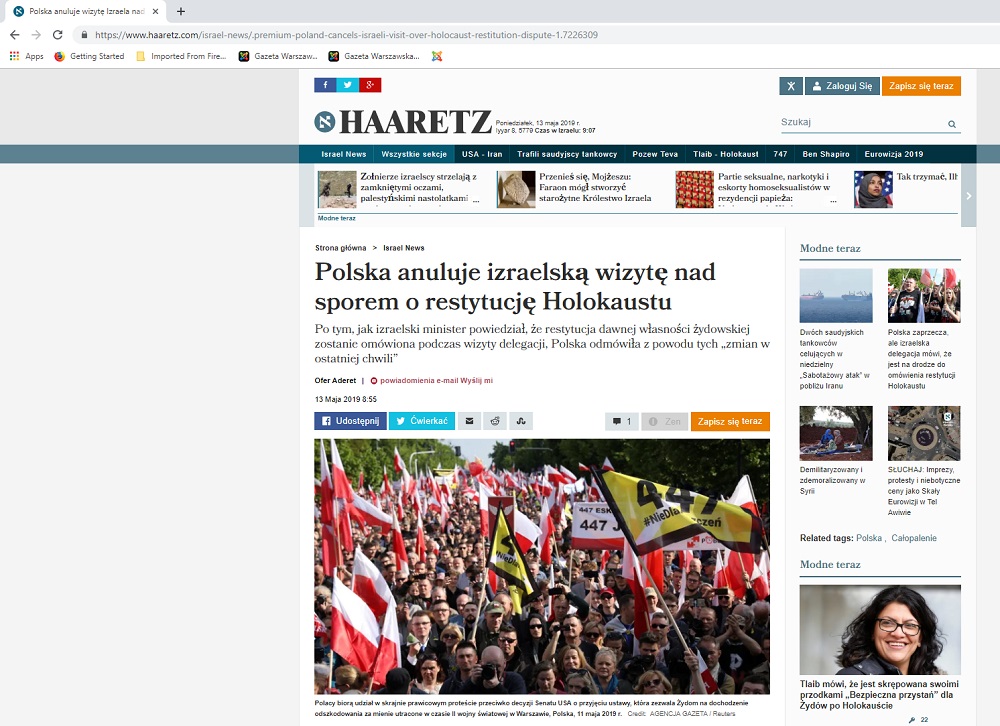Reload the page with the browser refresh icon
1000x726 pixels.
click(57, 34)
